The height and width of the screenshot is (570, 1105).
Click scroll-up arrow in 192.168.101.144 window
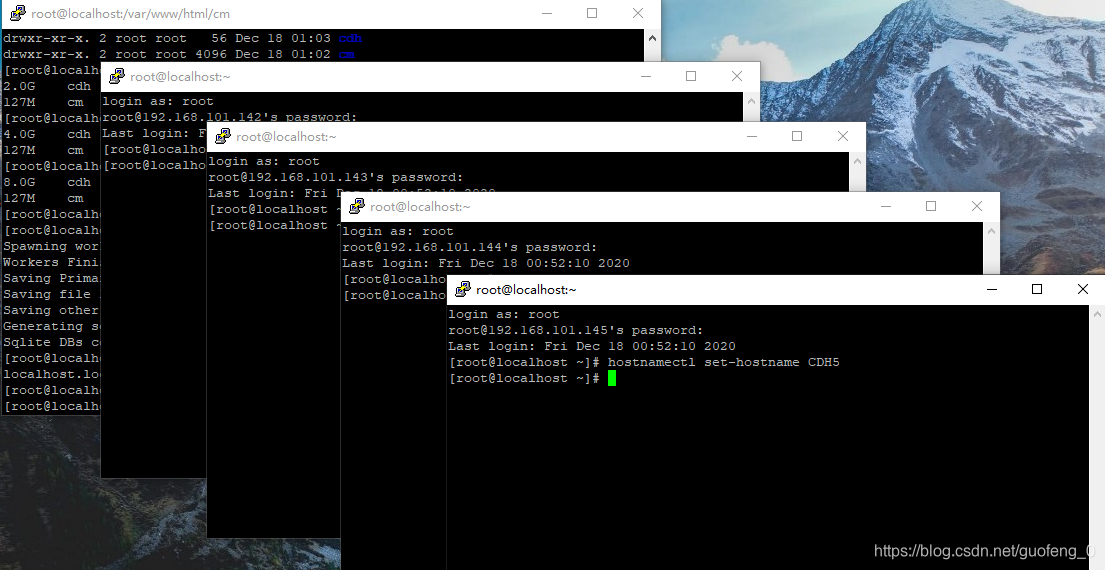click(x=991, y=231)
